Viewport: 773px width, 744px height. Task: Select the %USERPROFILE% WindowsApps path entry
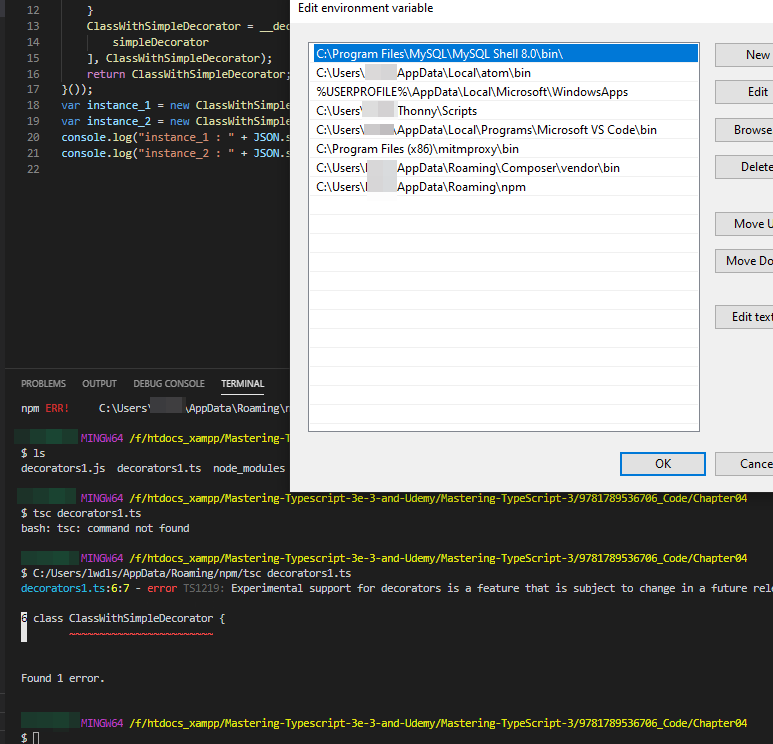(x=505, y=92)
